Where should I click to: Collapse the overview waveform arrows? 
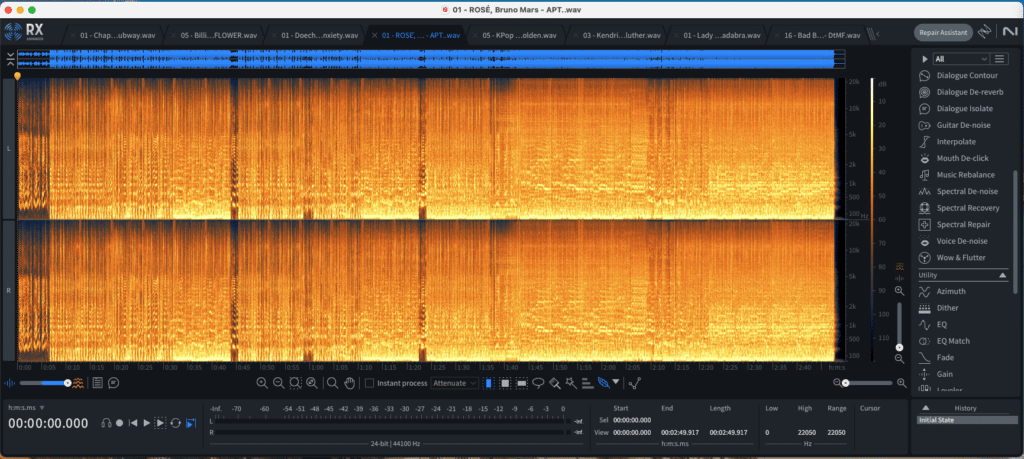[10, 60]
